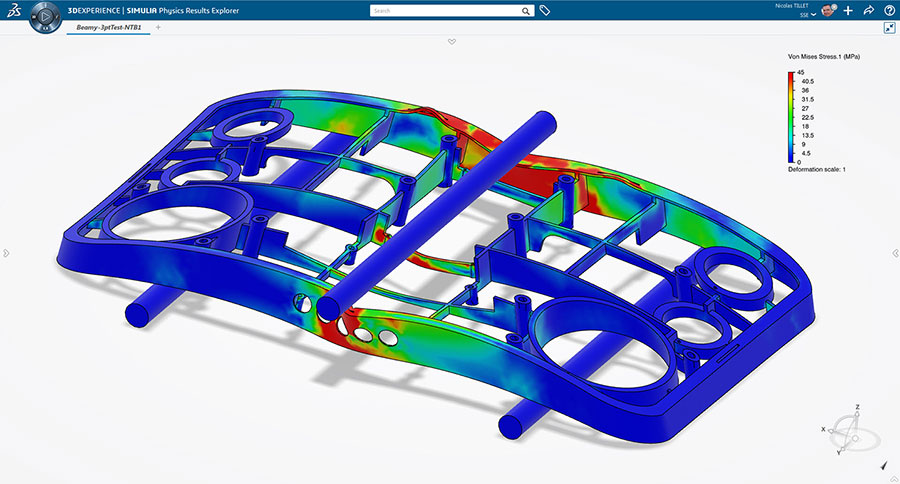This screenshot has height=484, width=900.
Task: Expand the top action bar chevron
Action: (x=452, y=41)
